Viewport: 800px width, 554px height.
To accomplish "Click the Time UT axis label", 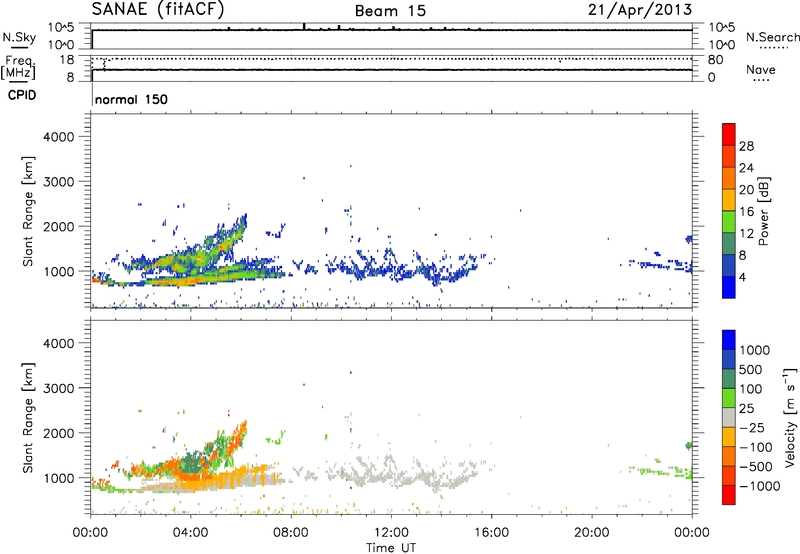I will click(x=391, y=548).
